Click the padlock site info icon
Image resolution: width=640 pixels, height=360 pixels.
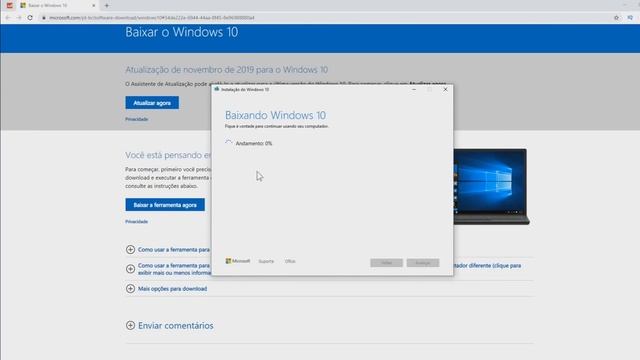pyautogui.click(x=44, y=18)
